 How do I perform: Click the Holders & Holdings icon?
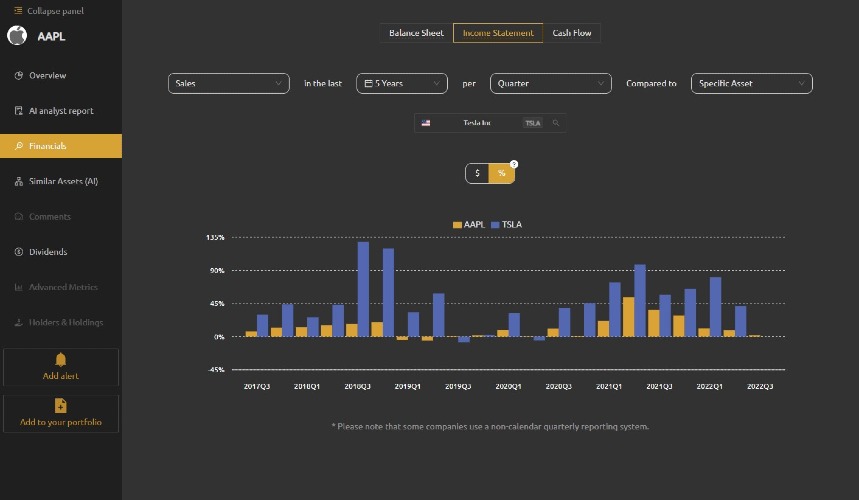19,323
